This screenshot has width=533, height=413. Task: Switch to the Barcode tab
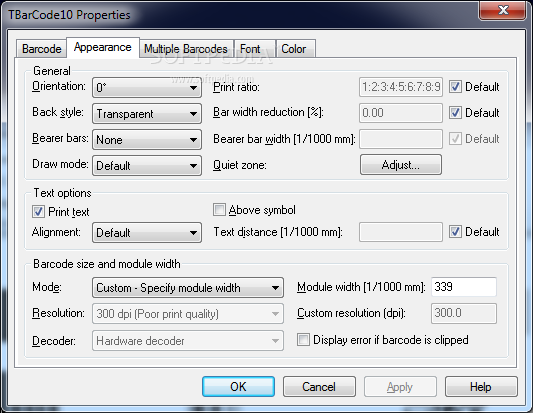[41, 49]
